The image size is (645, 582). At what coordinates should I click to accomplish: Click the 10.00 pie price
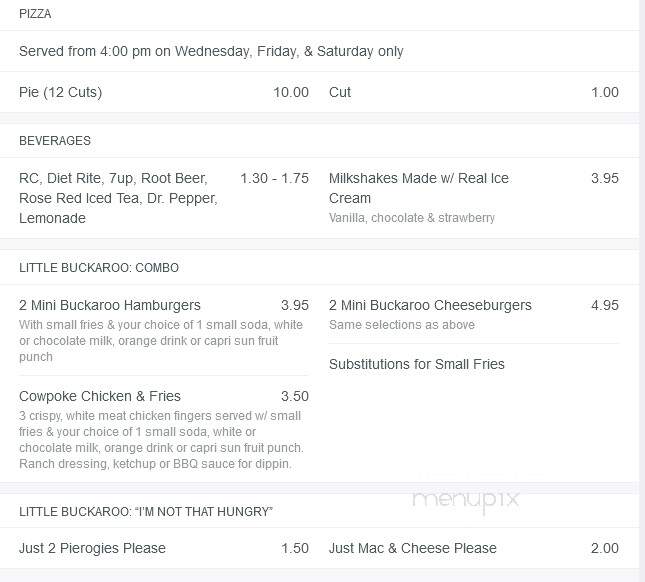291,92
